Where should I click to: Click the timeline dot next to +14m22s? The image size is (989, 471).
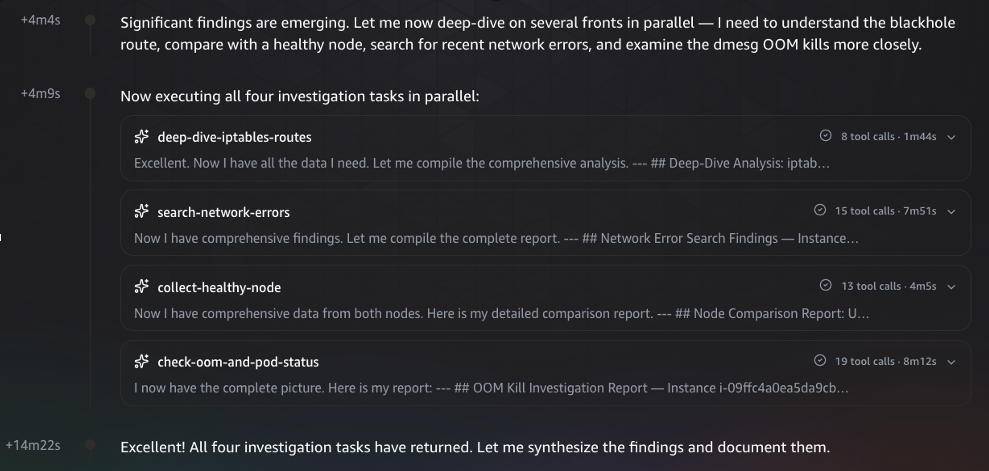click(x=90, y=445)
